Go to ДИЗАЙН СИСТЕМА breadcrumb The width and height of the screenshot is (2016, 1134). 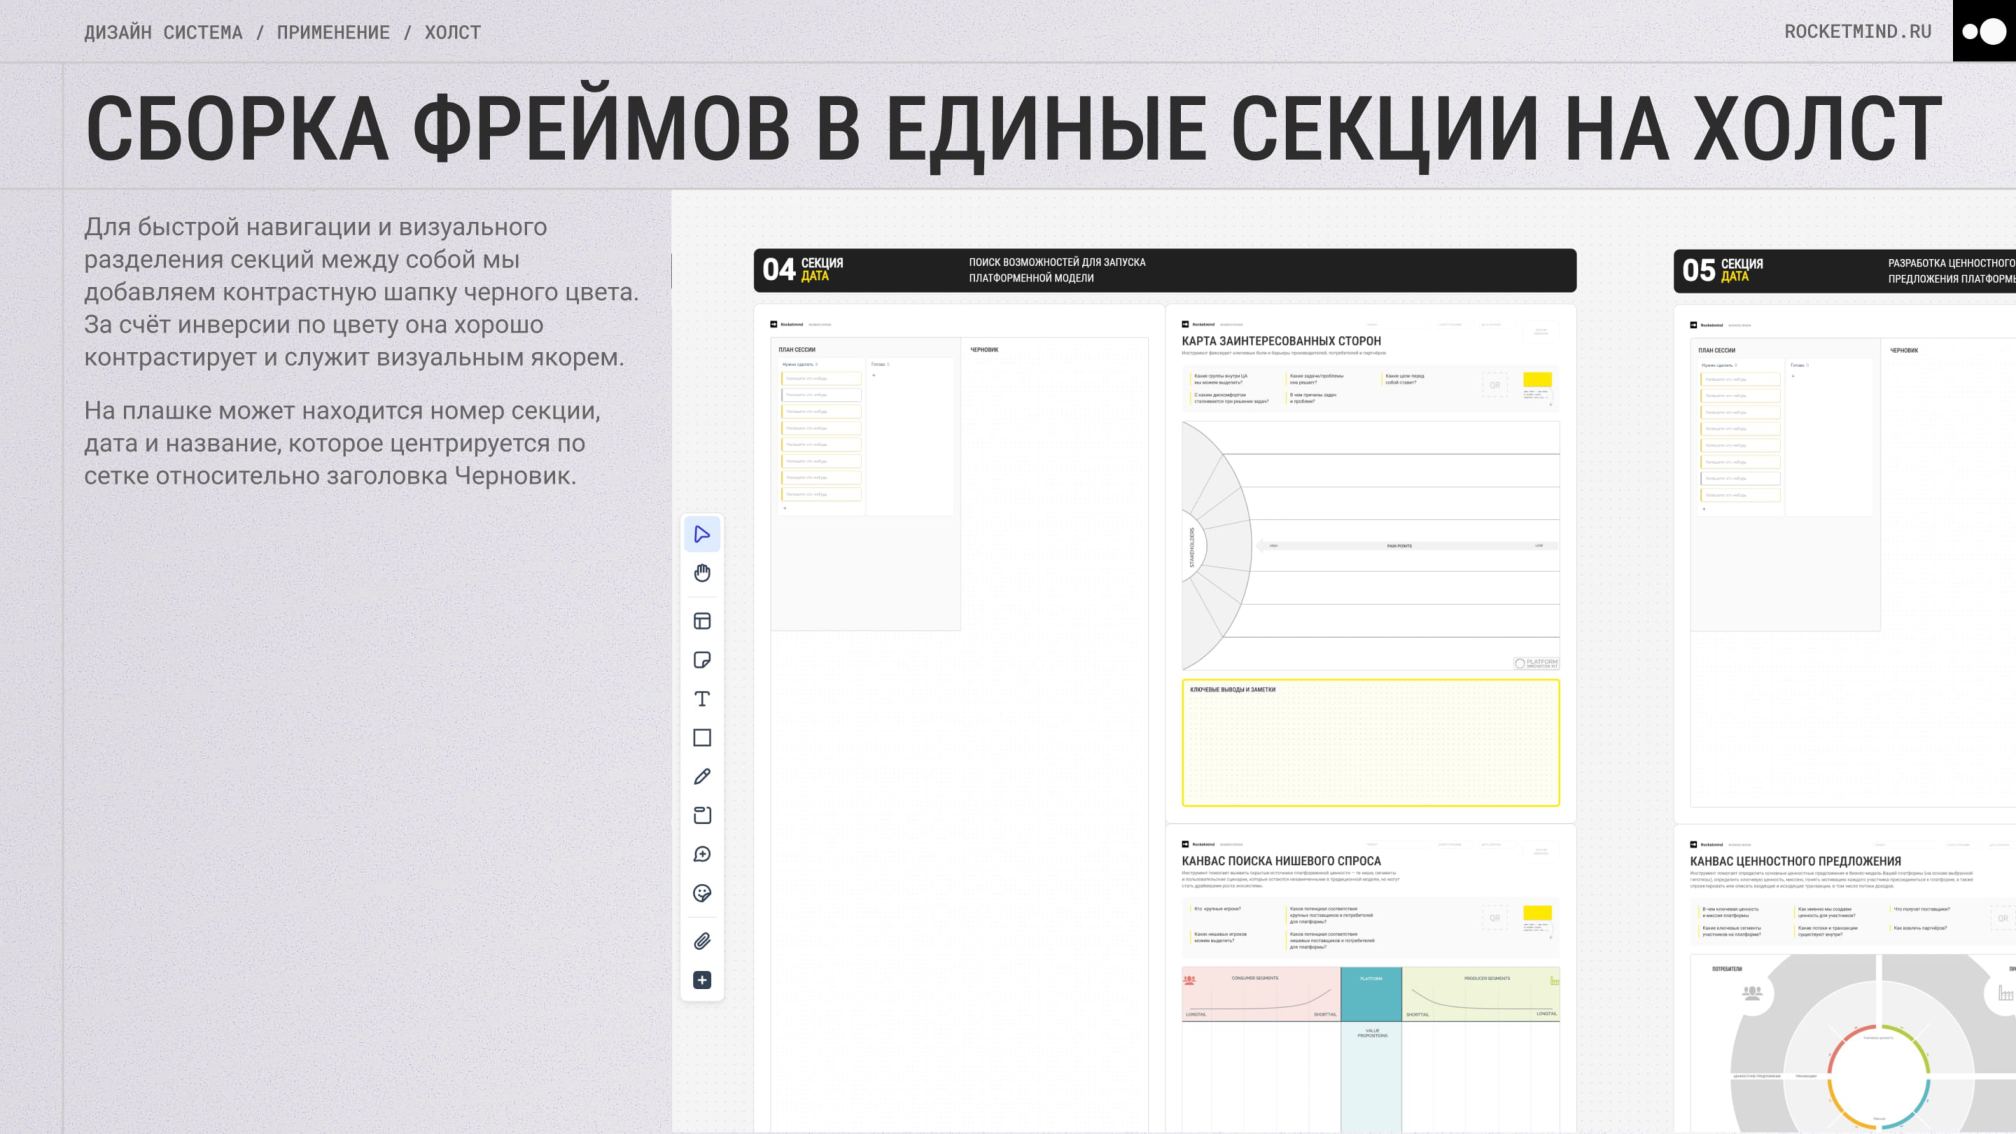pos(163,33)
